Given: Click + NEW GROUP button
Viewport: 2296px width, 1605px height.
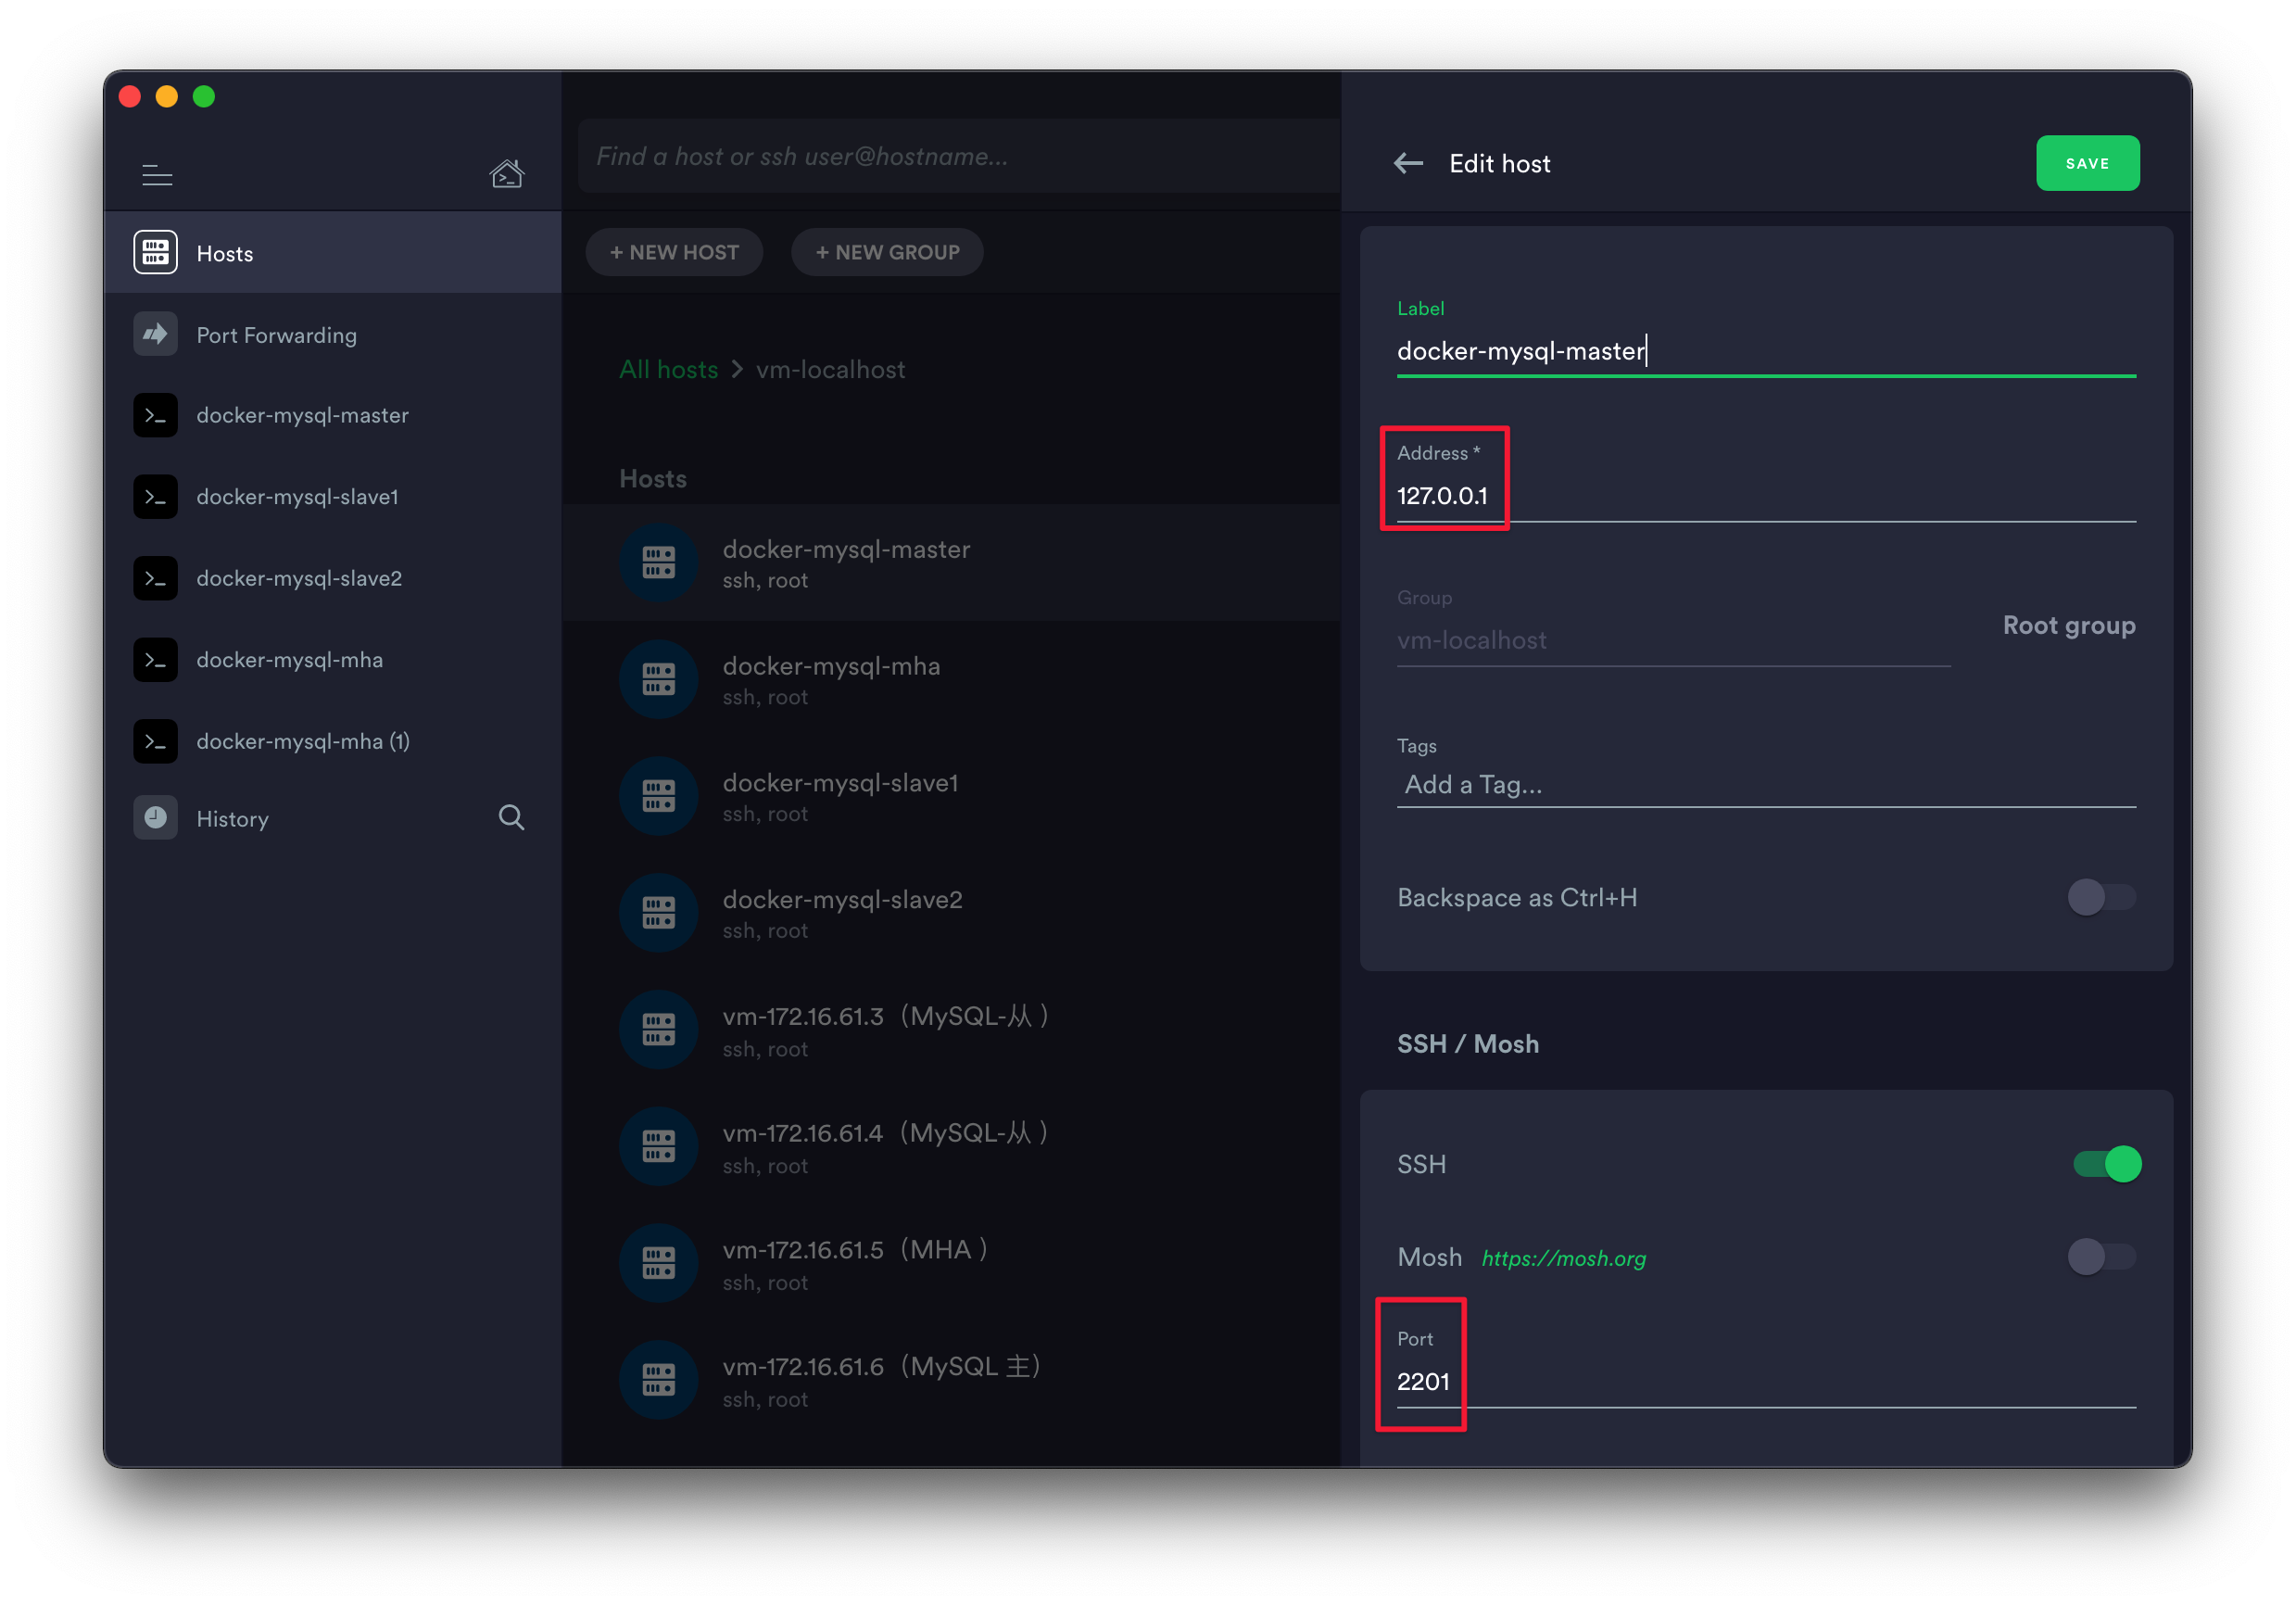Looking at the screenshot, I should click(887, 253).
